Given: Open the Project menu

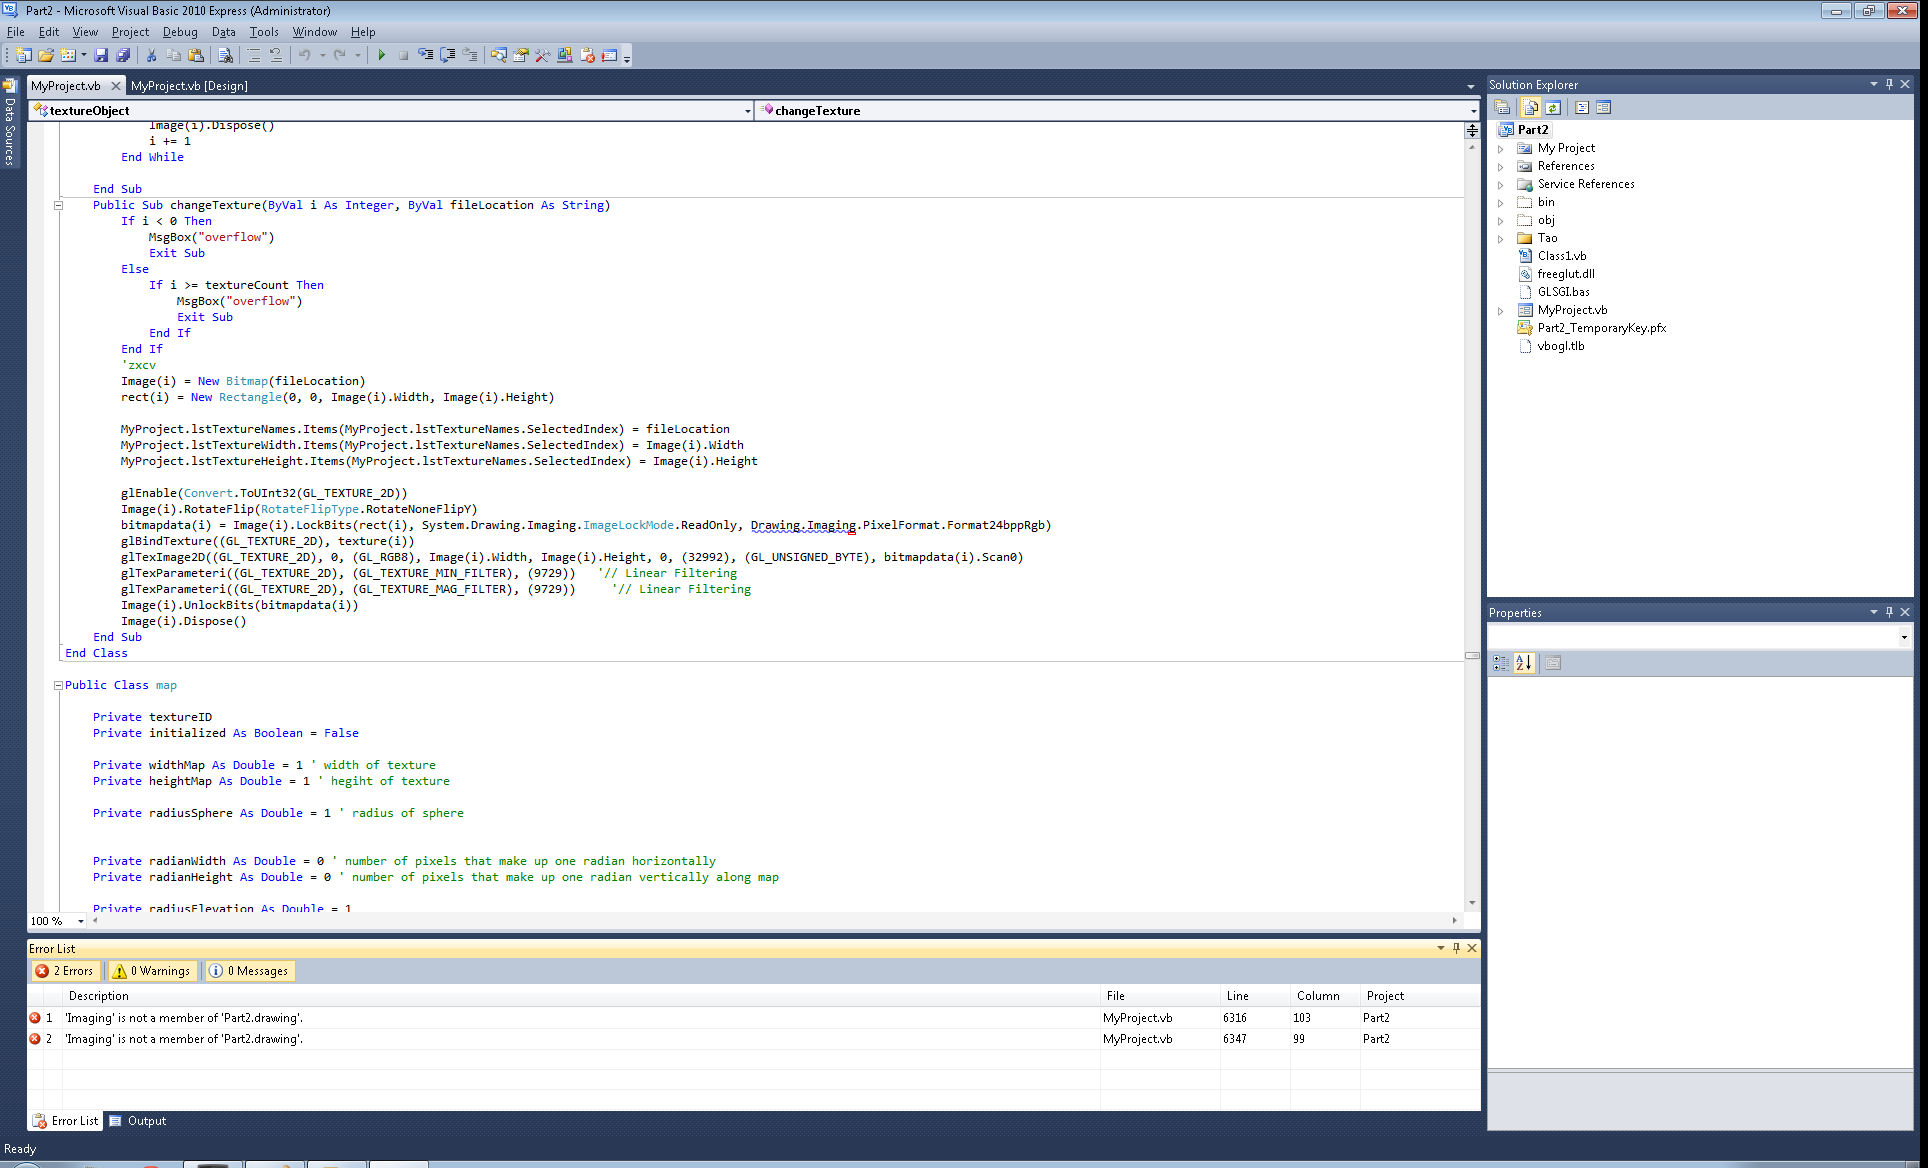Looking at the screenshot, I should pos(130,32).
